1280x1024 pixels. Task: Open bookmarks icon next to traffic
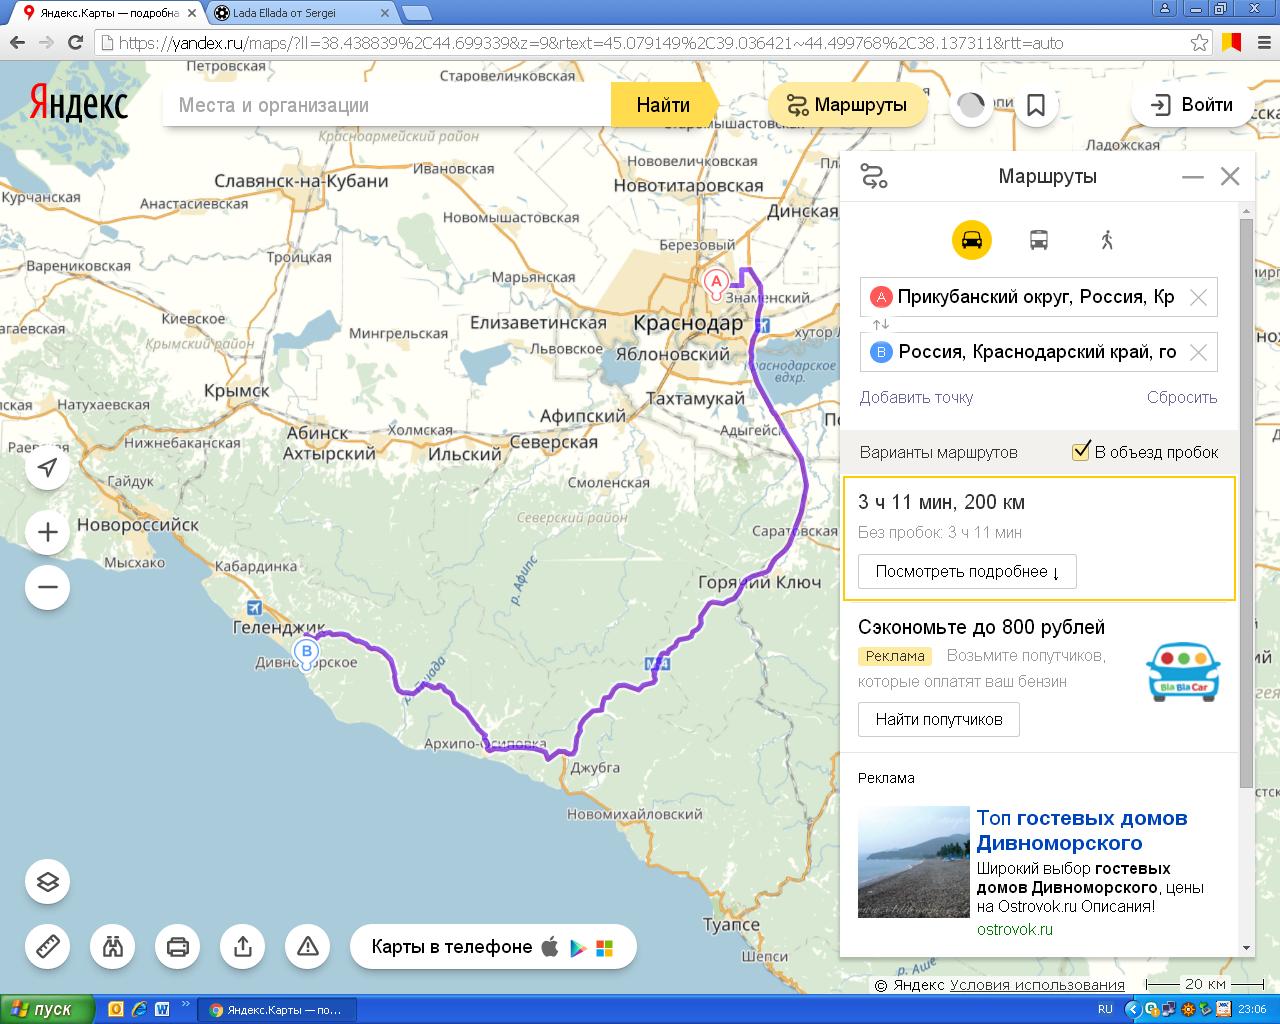tap(1036, 105)
